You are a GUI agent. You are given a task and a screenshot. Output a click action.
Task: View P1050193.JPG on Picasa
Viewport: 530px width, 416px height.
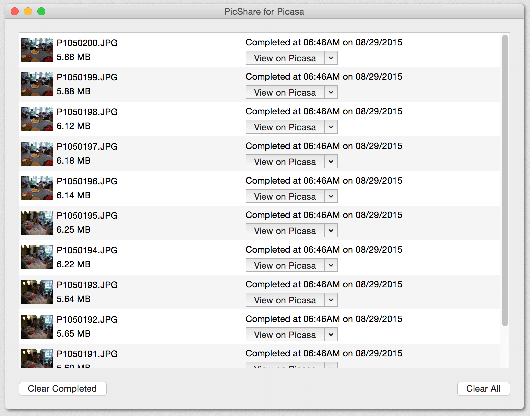[285, 300]
